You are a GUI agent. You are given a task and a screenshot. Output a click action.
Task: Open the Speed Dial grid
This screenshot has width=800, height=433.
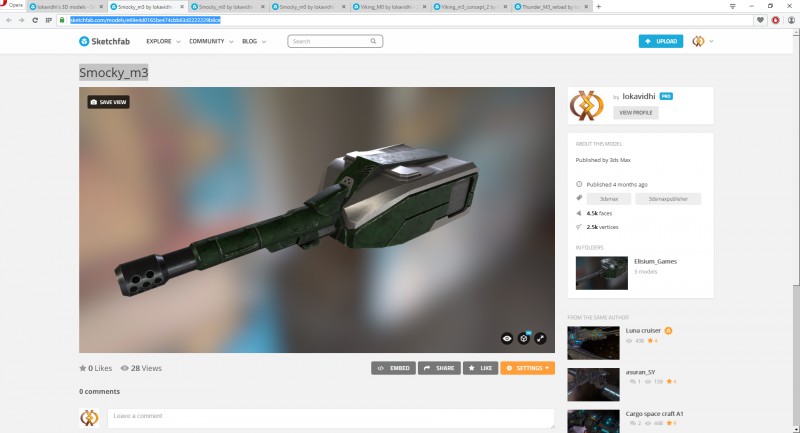click(x=48, y=20)
